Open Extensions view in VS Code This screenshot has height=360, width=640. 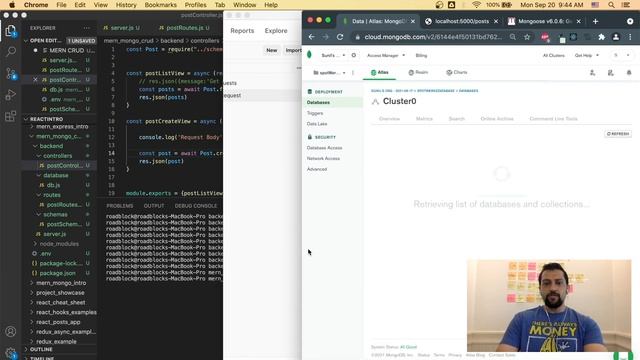(11, 116)
